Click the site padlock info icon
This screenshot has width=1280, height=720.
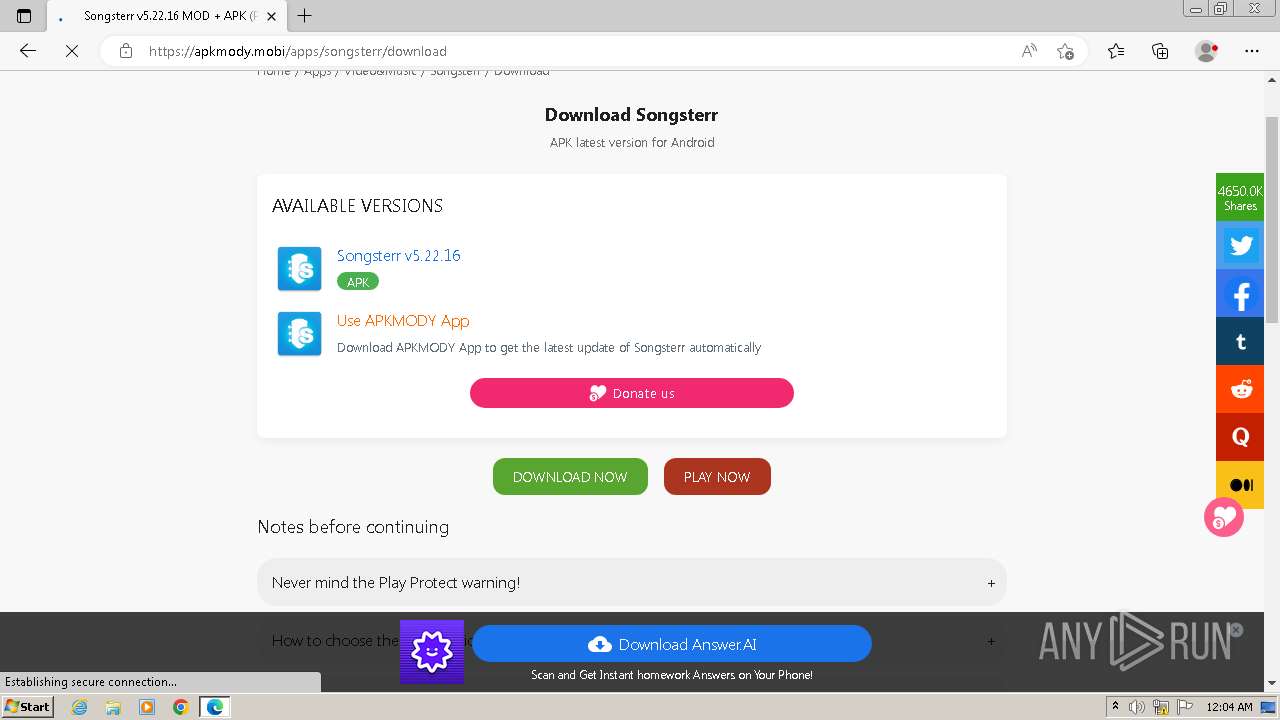coord(126,51)
